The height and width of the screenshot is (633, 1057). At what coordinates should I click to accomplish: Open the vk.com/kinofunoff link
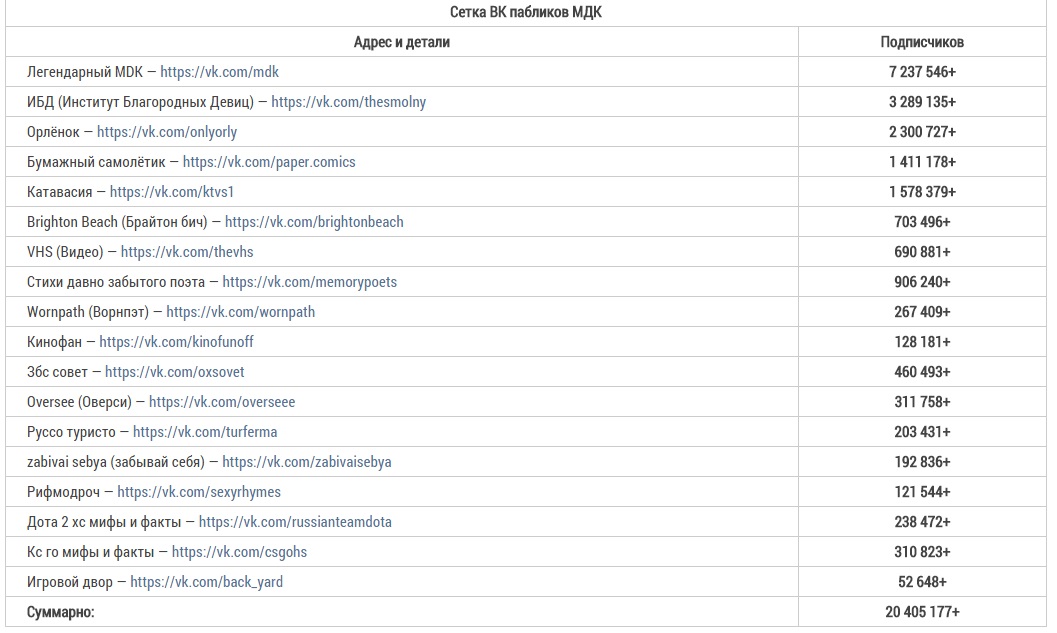click(x=177, y=342)
